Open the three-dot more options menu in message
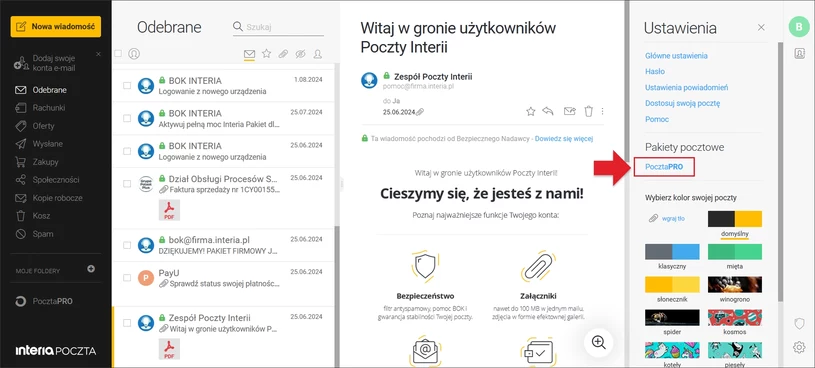Image resolution: width=815 pixels, height=368 pixels. (x=602, y=111)
